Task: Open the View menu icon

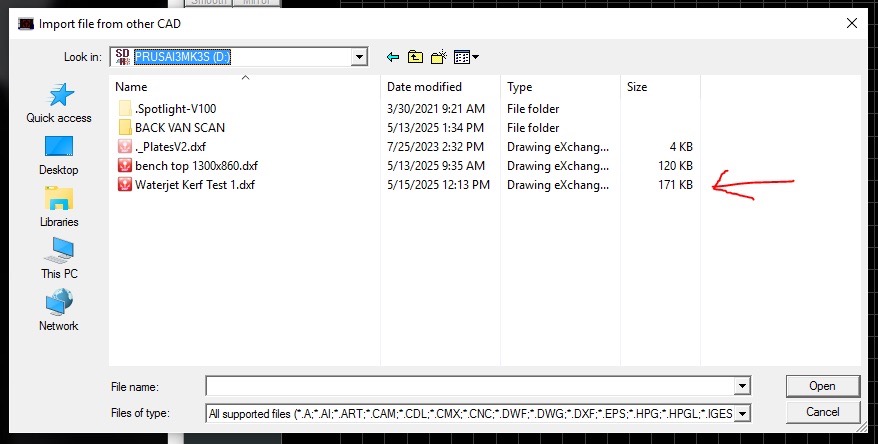Action: (x=466, y=57)
